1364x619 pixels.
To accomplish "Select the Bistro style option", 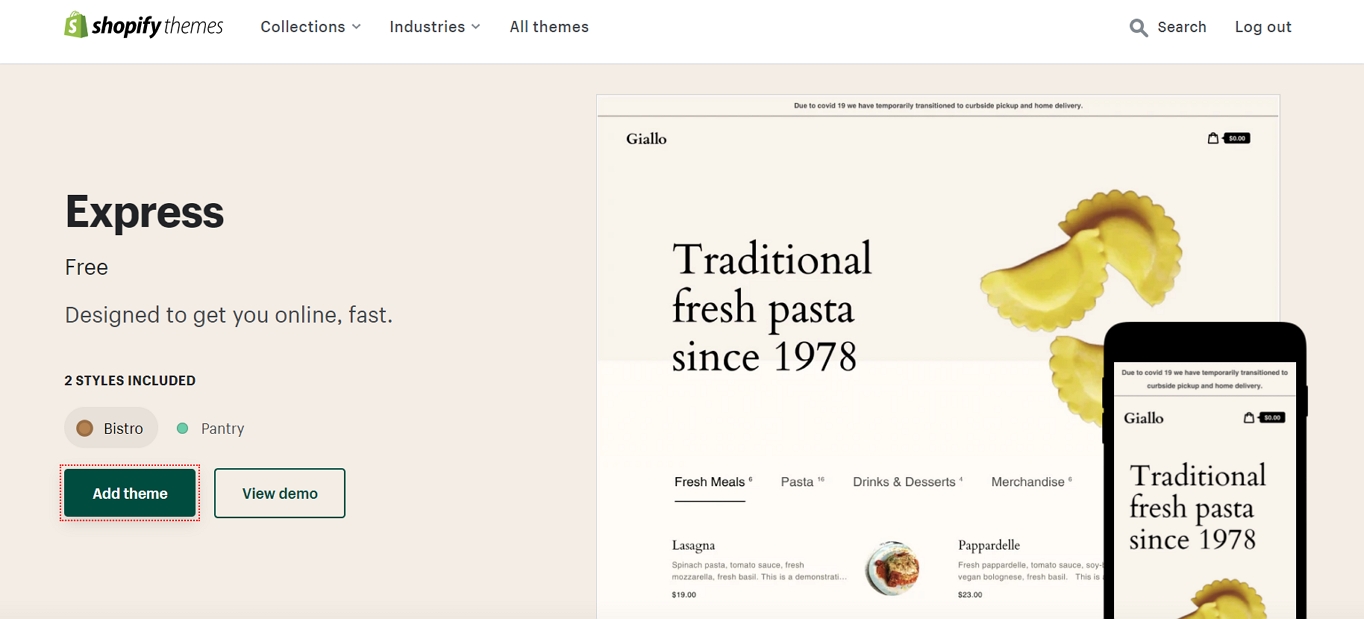I will [111, 428].
